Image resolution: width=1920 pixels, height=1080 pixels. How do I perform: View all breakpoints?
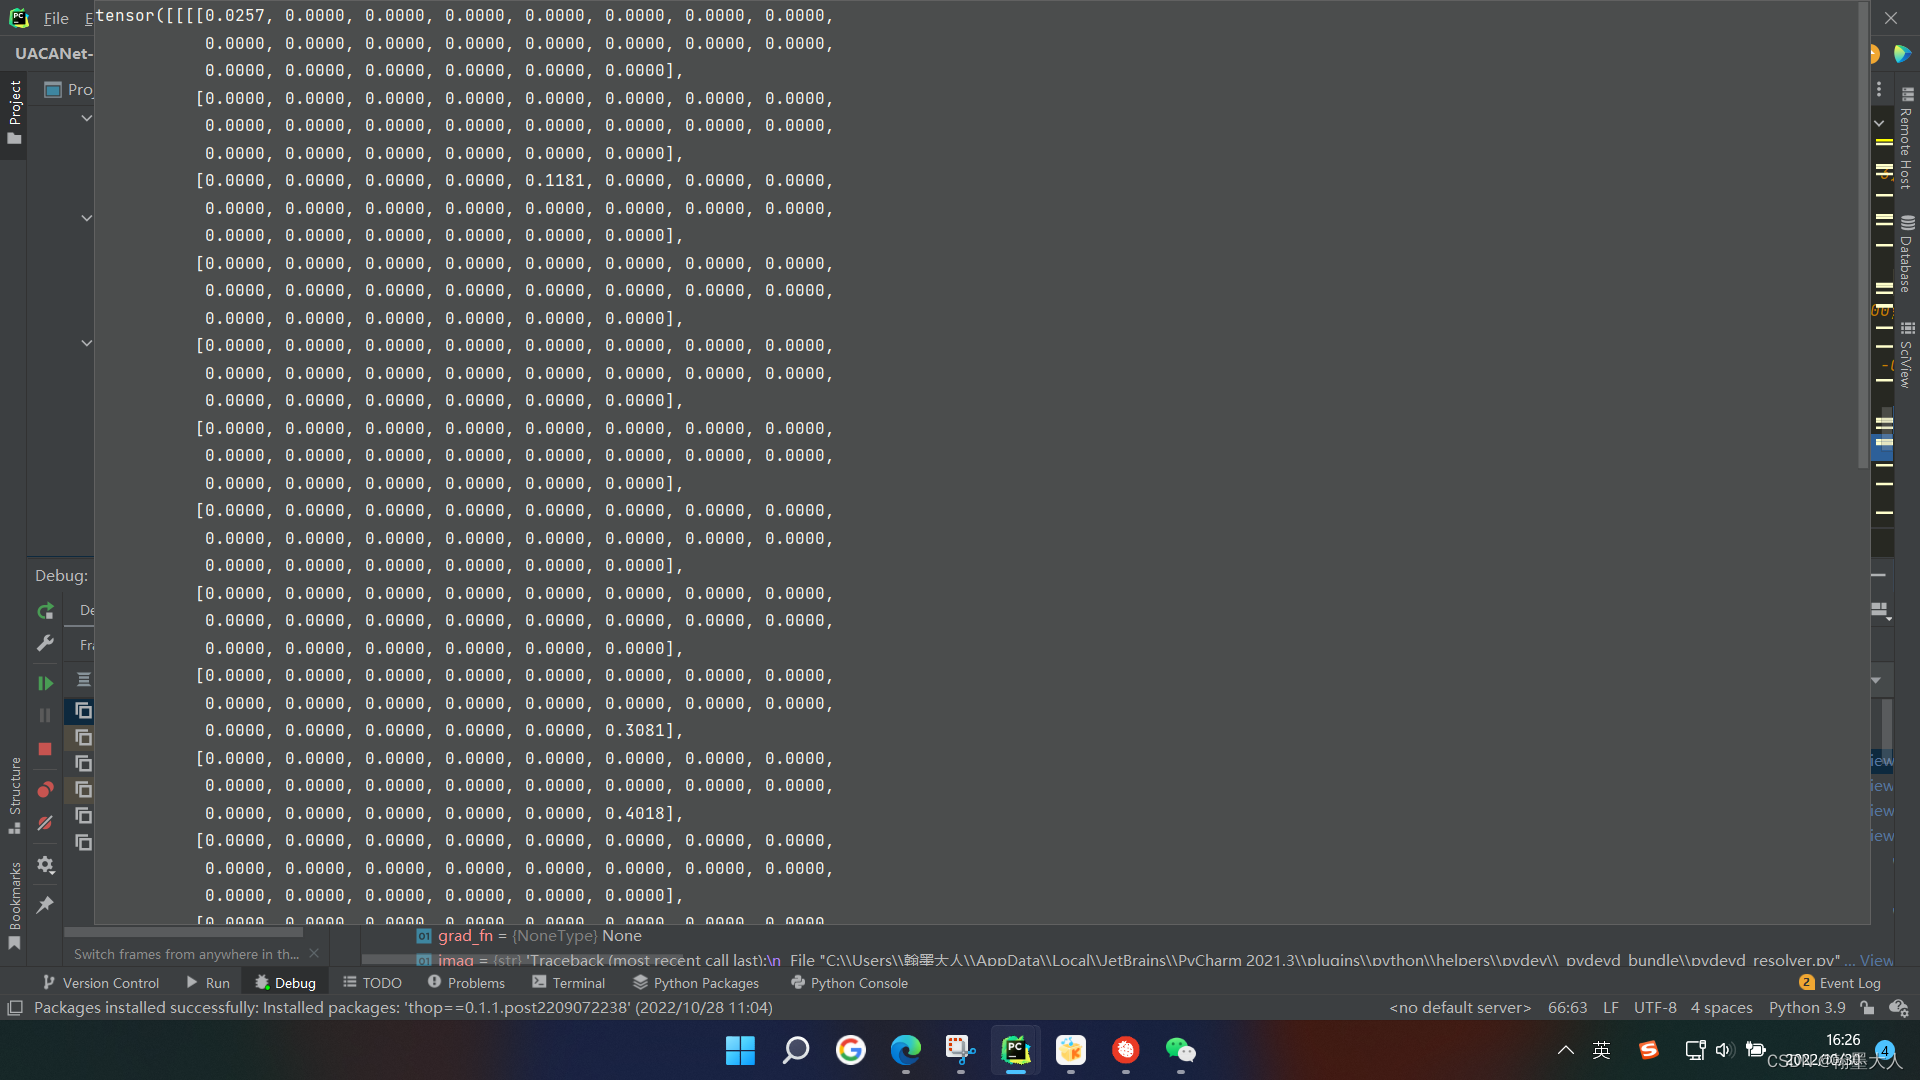45,790
